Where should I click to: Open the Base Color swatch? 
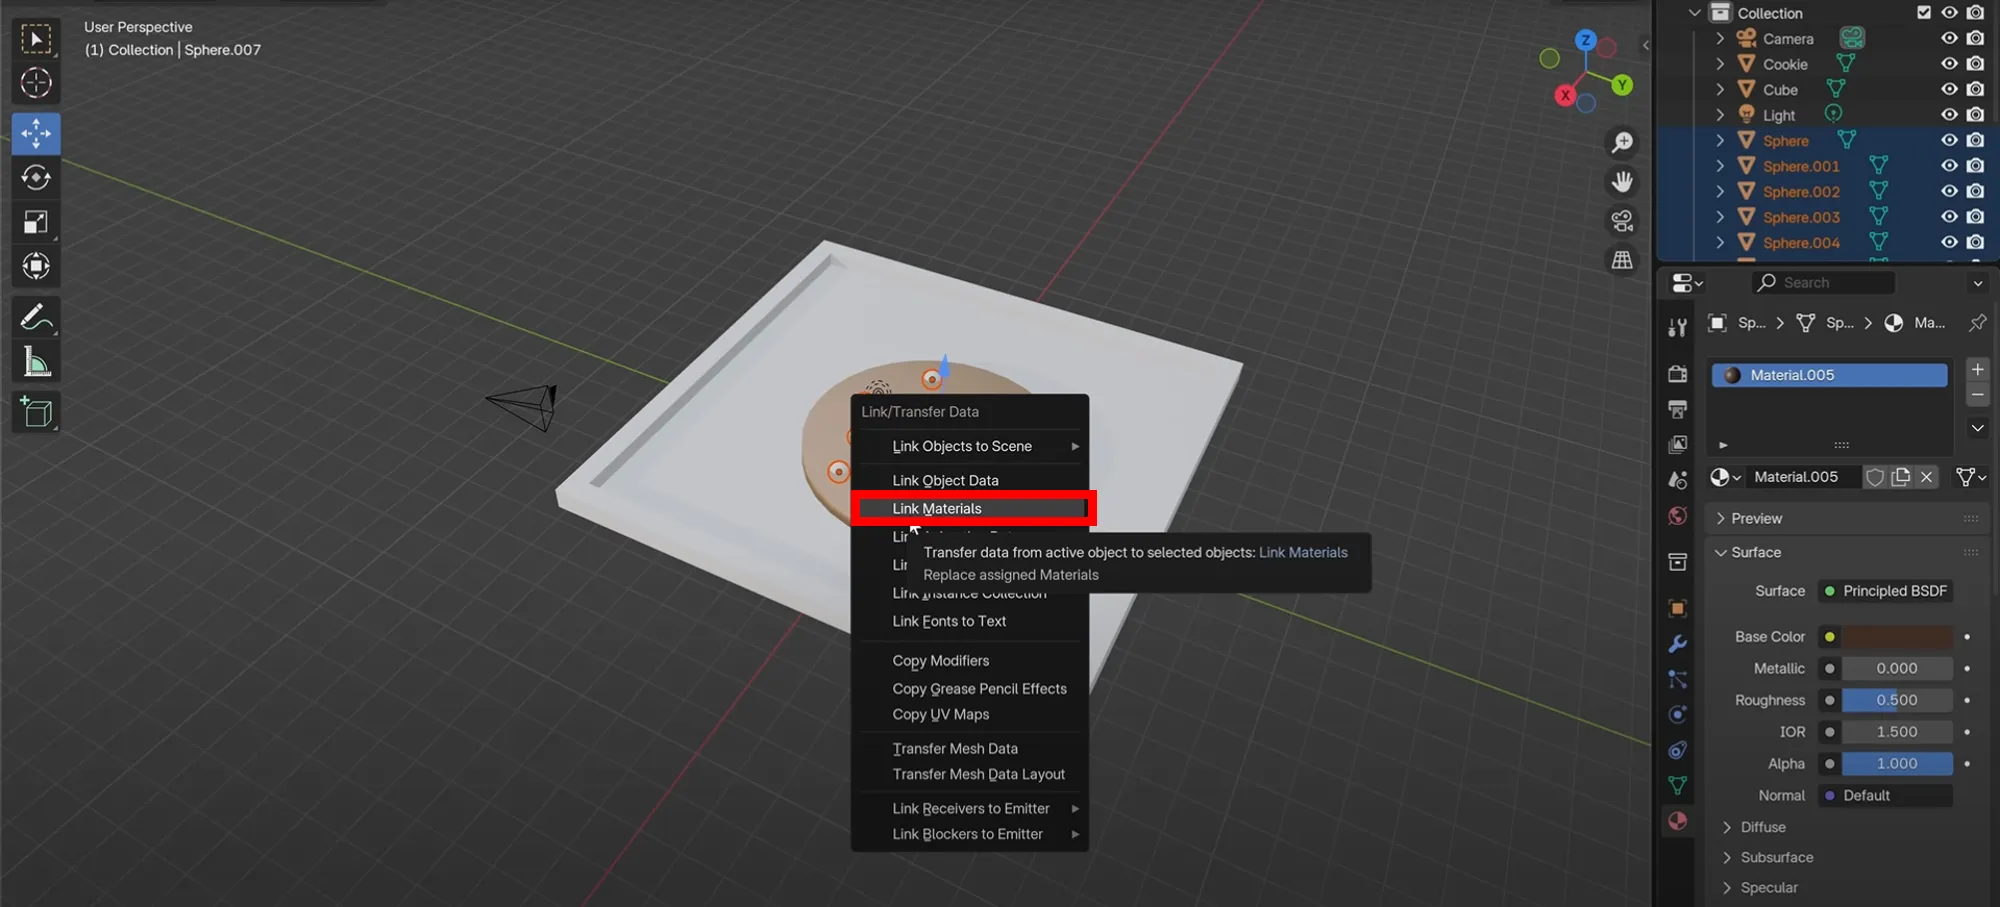[1897, 637]
